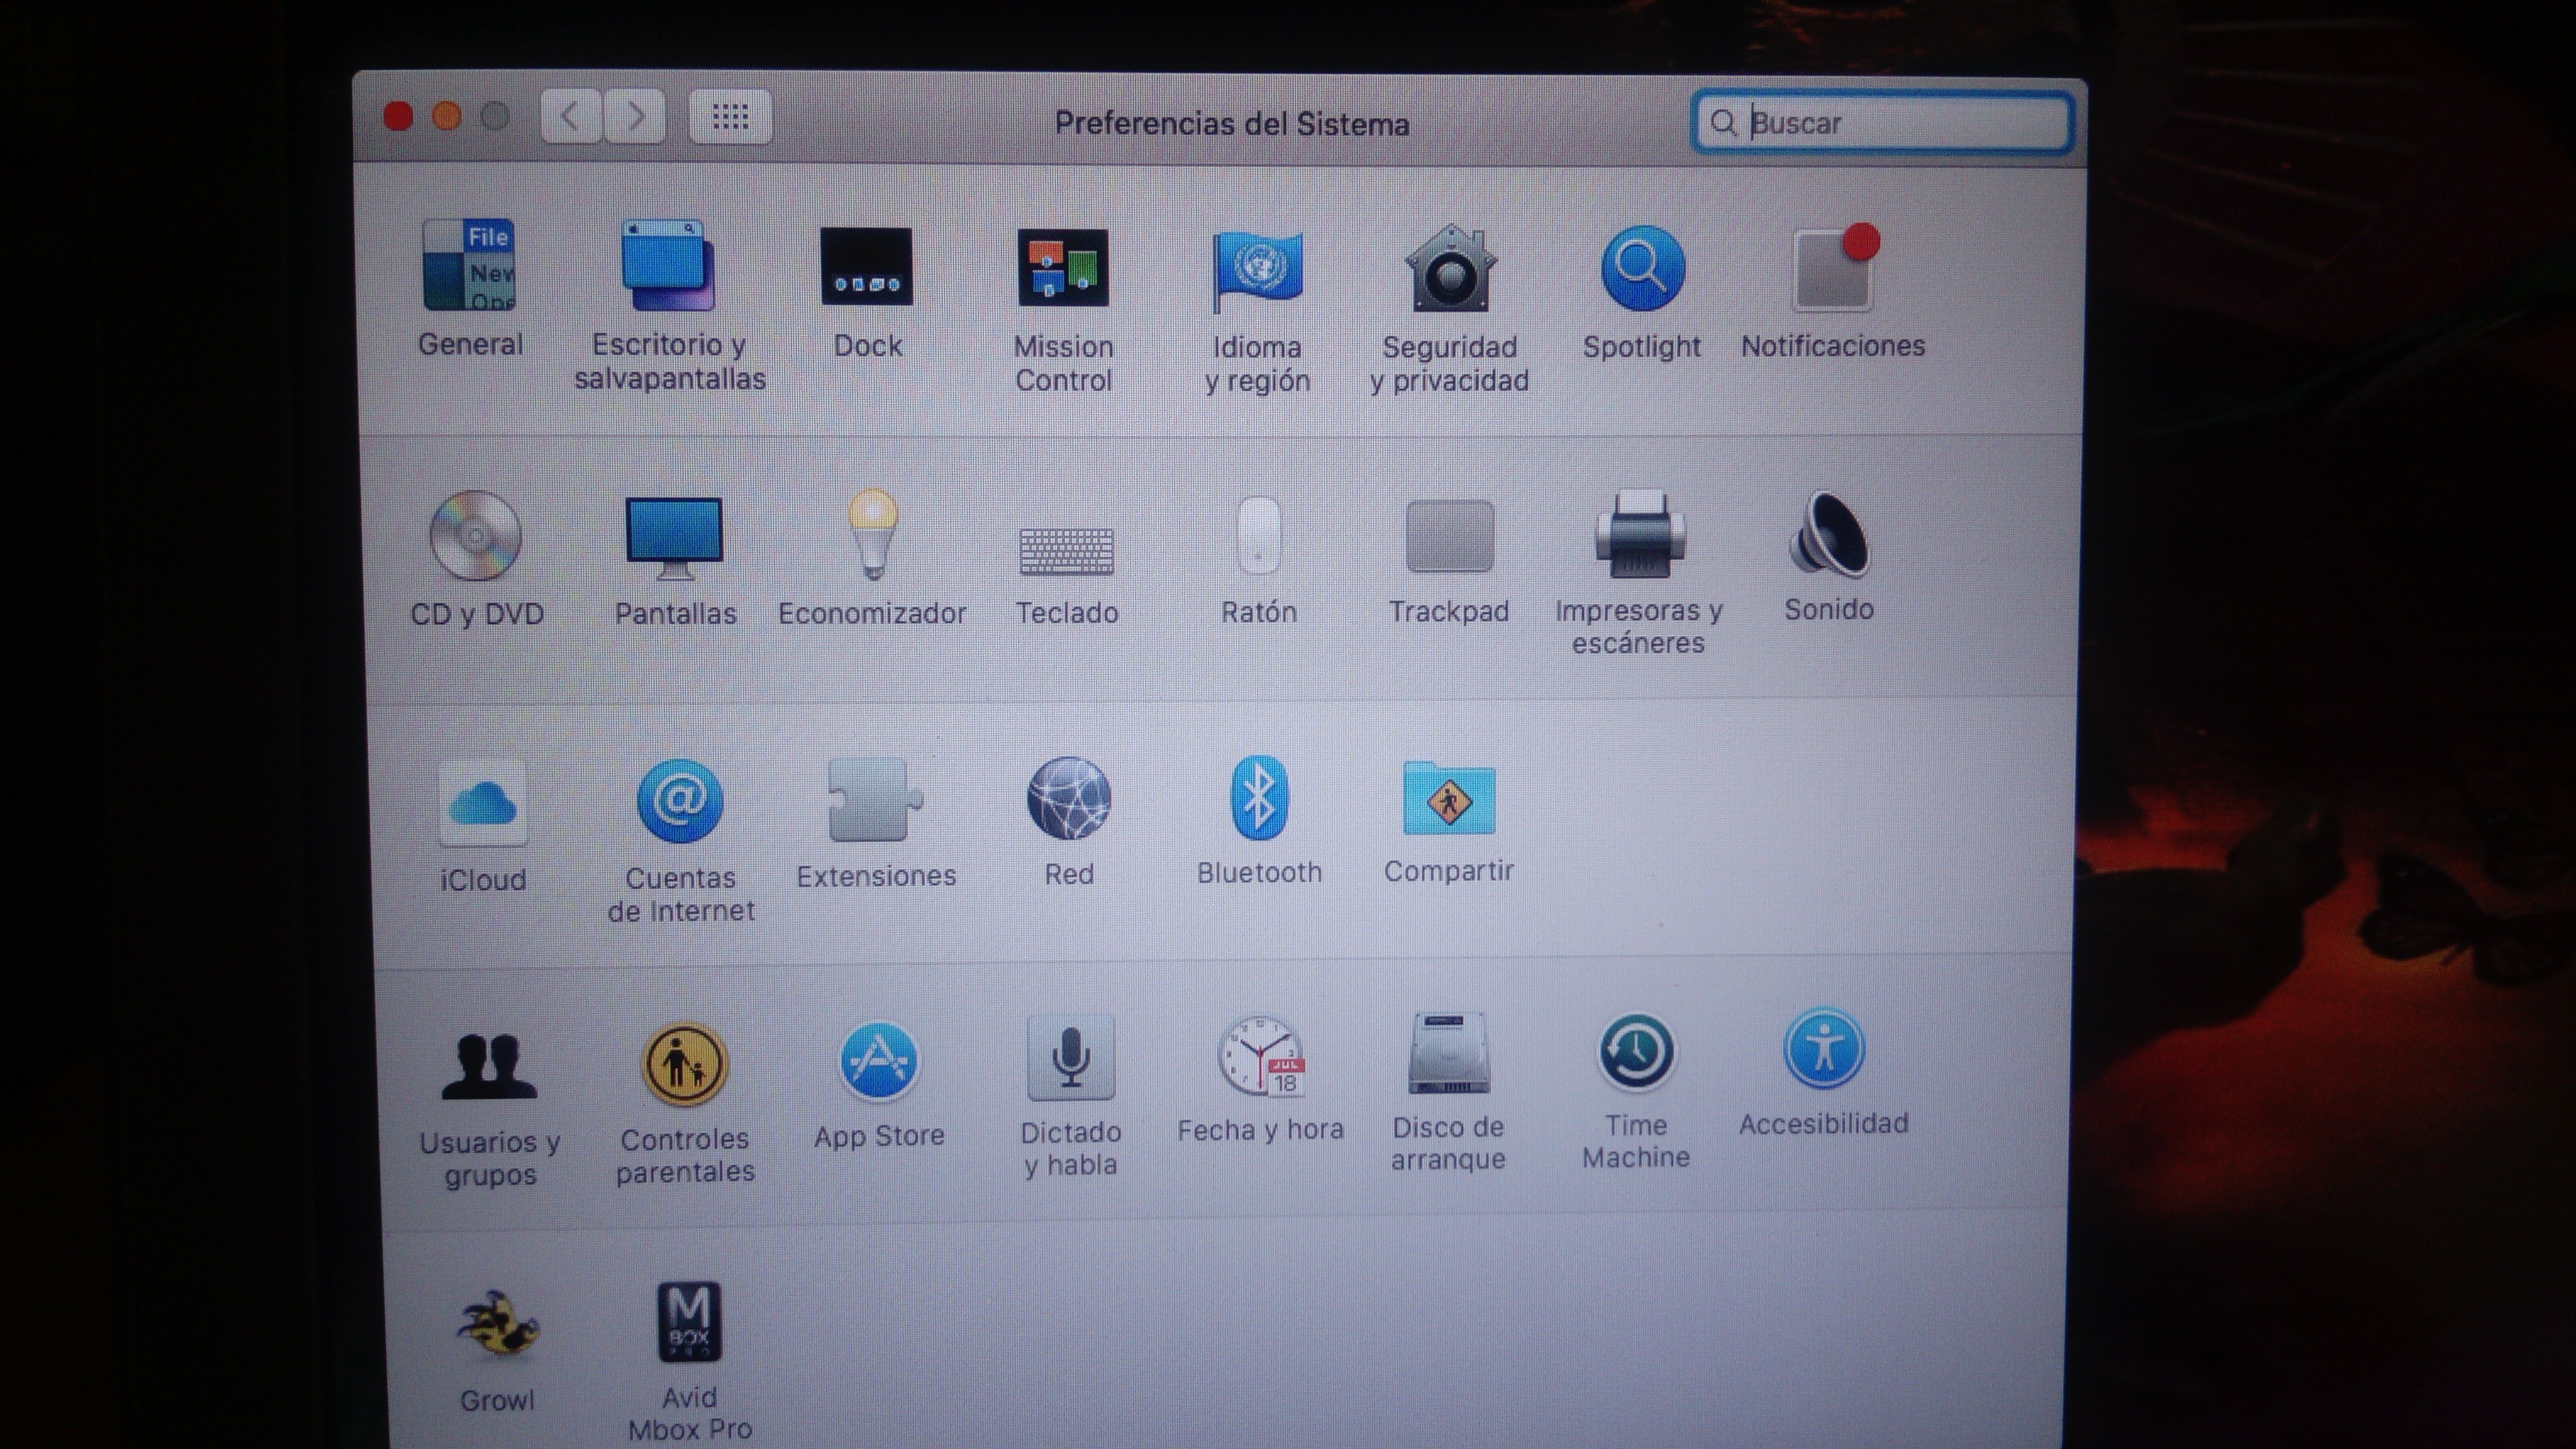Open Avid Mbox Pro preferences
This screenshot has width=2576, height=1449.
(689, 1323)
